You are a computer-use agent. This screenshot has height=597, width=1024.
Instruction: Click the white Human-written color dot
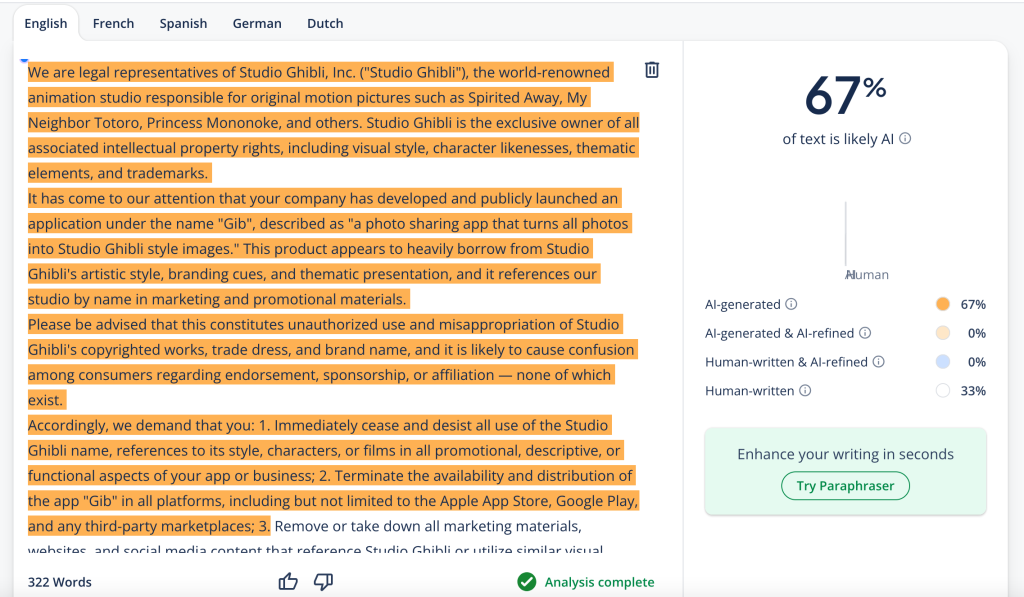[x=942, y=391]
